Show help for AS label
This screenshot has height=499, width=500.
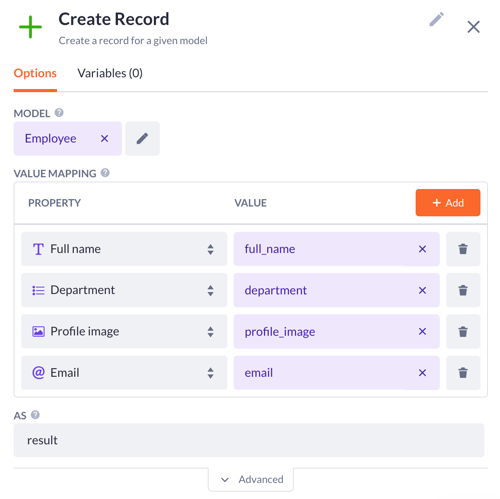click(x=35, y=415)
